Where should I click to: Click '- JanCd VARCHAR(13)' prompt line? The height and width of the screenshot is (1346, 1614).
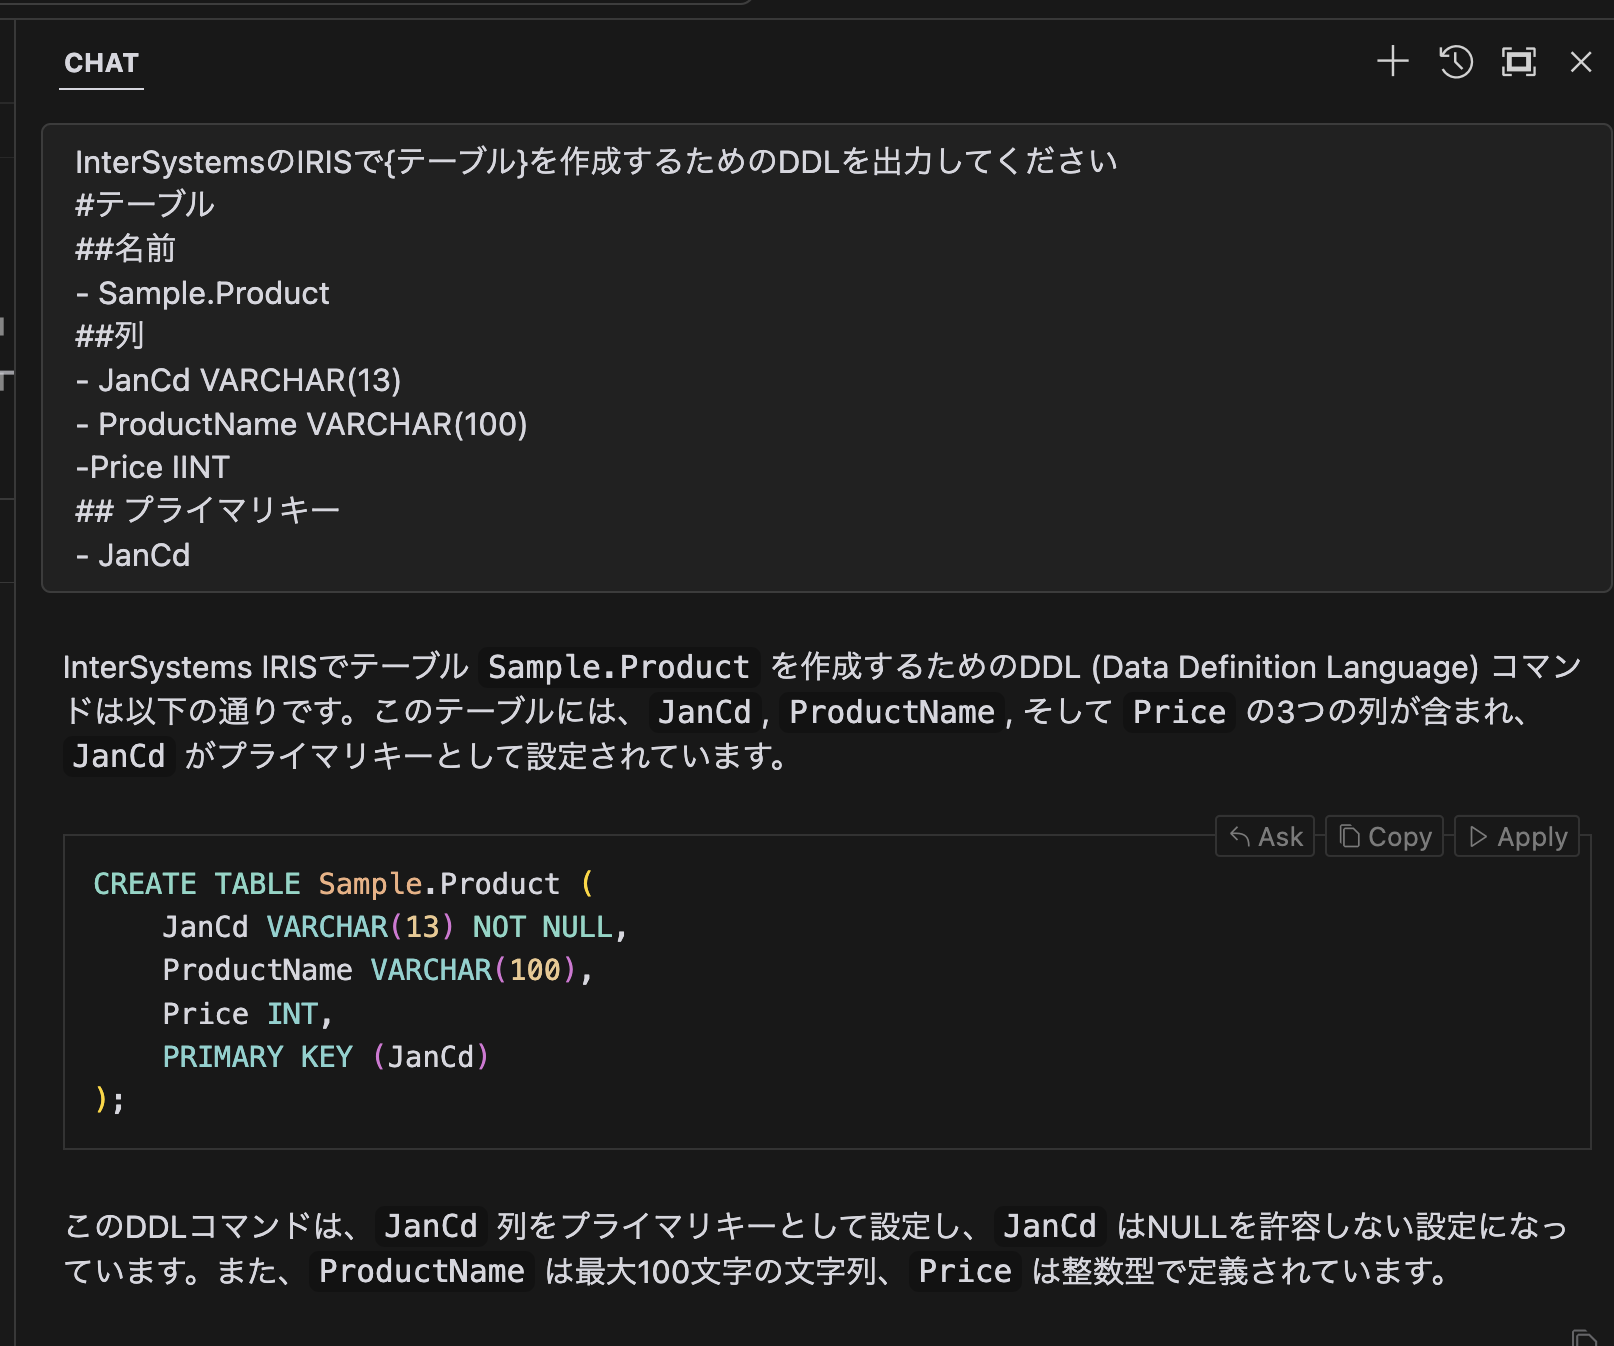(x=238, y=380)
